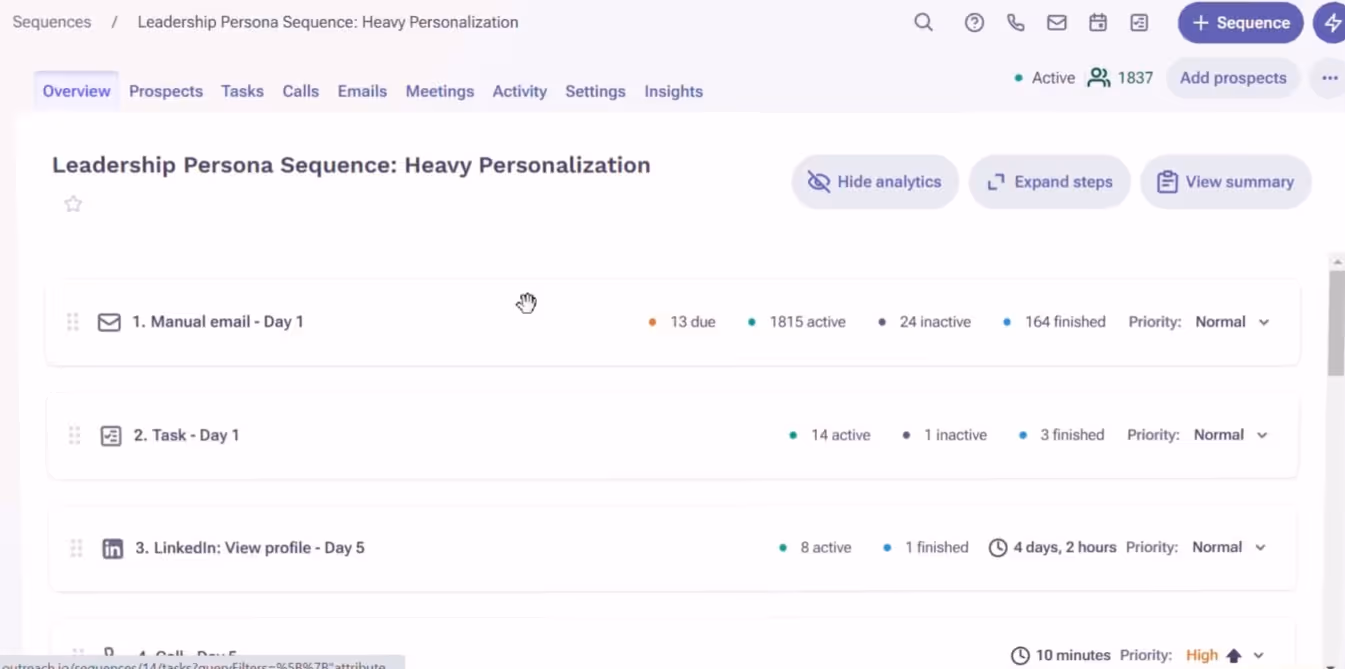Click the phone call icon in the header

tap(1015, 22)
